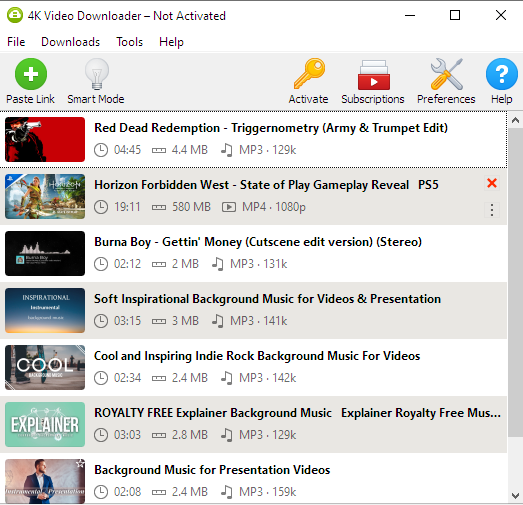Select Horizon Forbidden West thumbnail
This screenshot has width=523, height=505.
(x=45, y=196)
